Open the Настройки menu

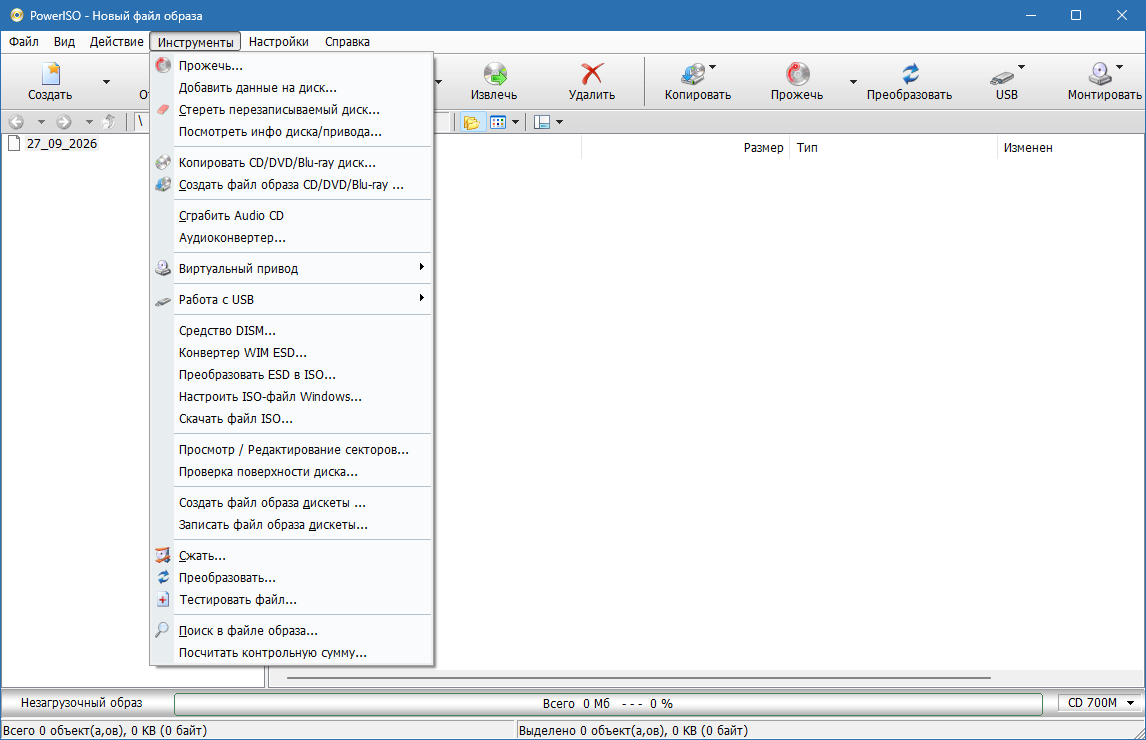click(278, 42)
